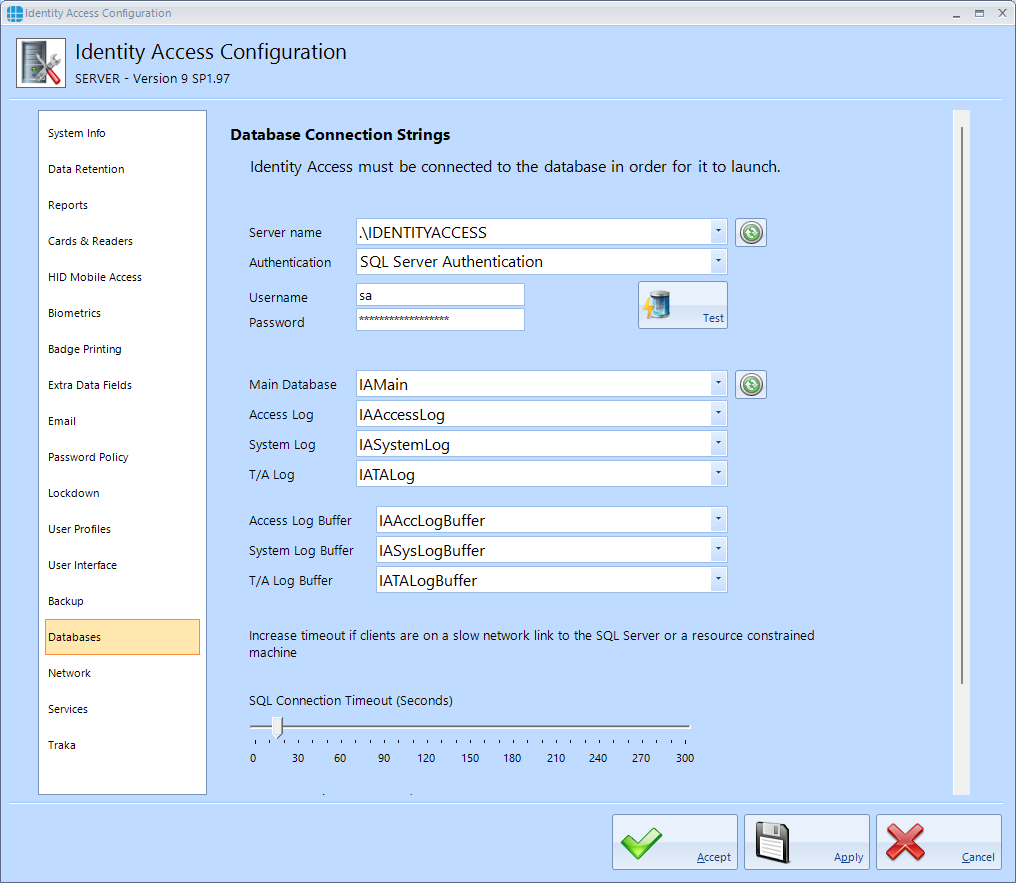Open the Authentication dropdown

(x=718, y=261)
